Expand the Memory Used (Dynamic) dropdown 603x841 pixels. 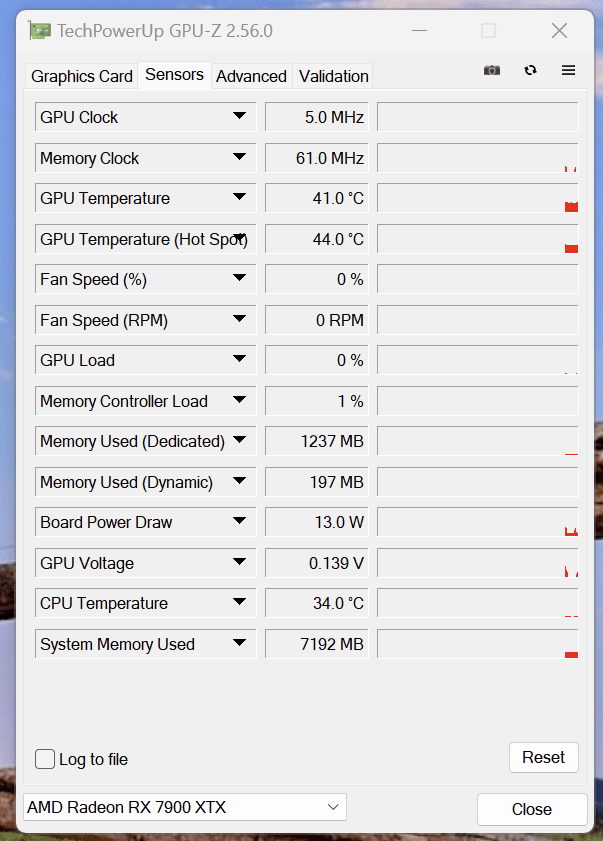[x=239, y=481]
